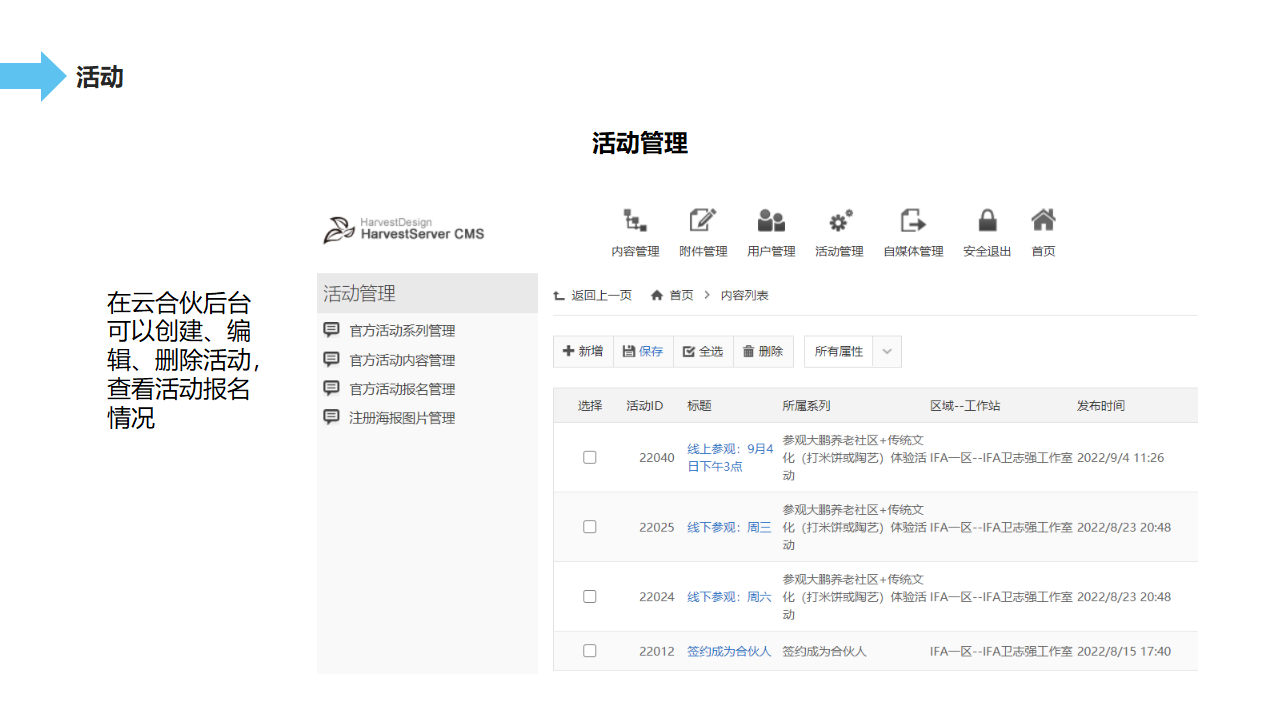Click chat icon beside 官方活动内容管理
Viewport: 1280px width, 720px height.
(x=331, y=359)
